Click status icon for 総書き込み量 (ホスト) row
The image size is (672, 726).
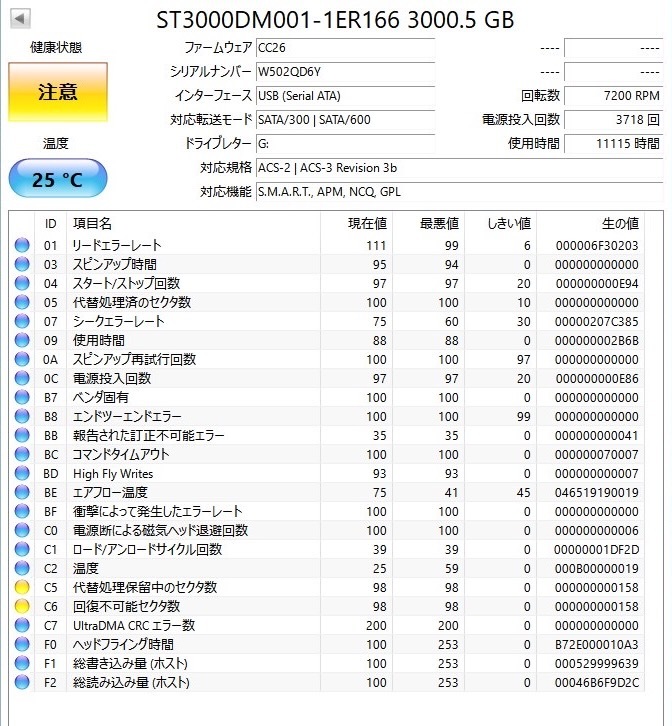coord(22,663)
